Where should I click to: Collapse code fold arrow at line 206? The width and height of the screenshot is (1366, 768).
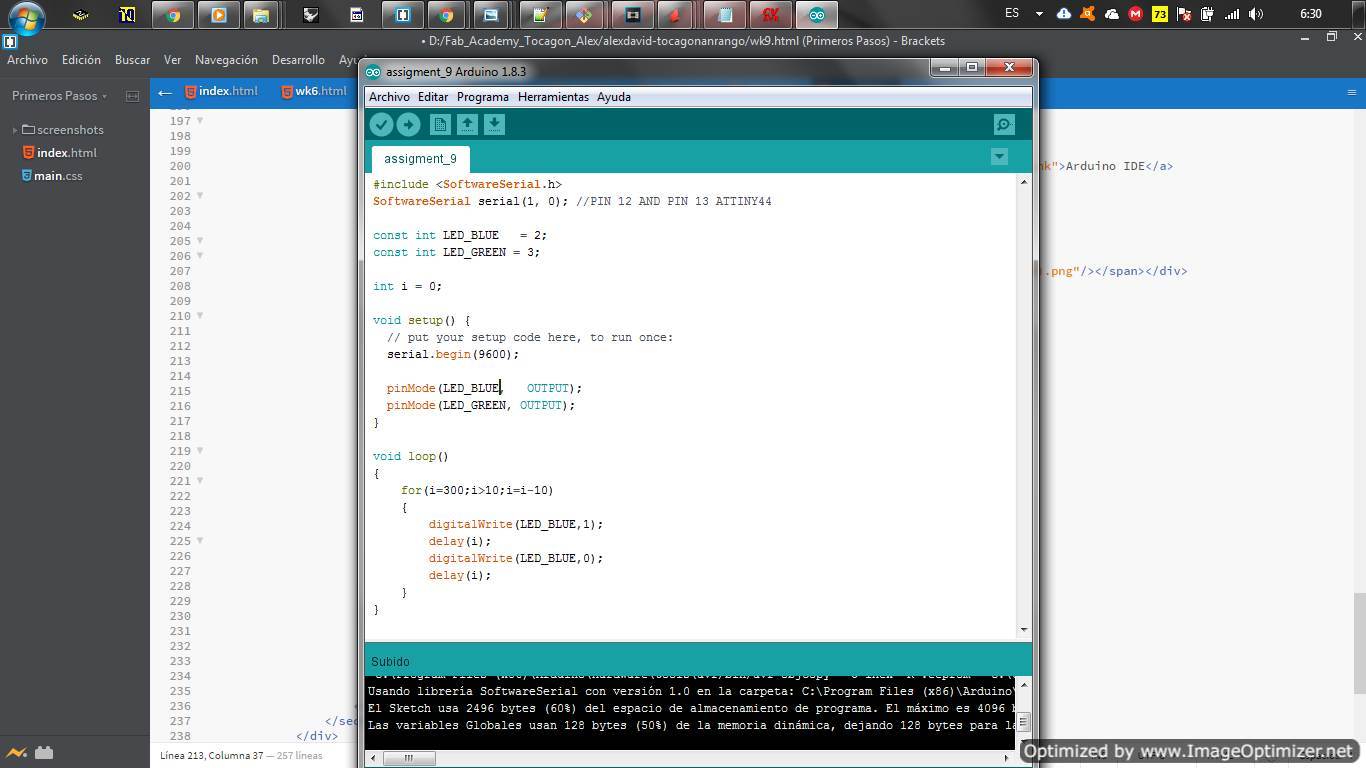pyautogui.click(x=199, y=256)
